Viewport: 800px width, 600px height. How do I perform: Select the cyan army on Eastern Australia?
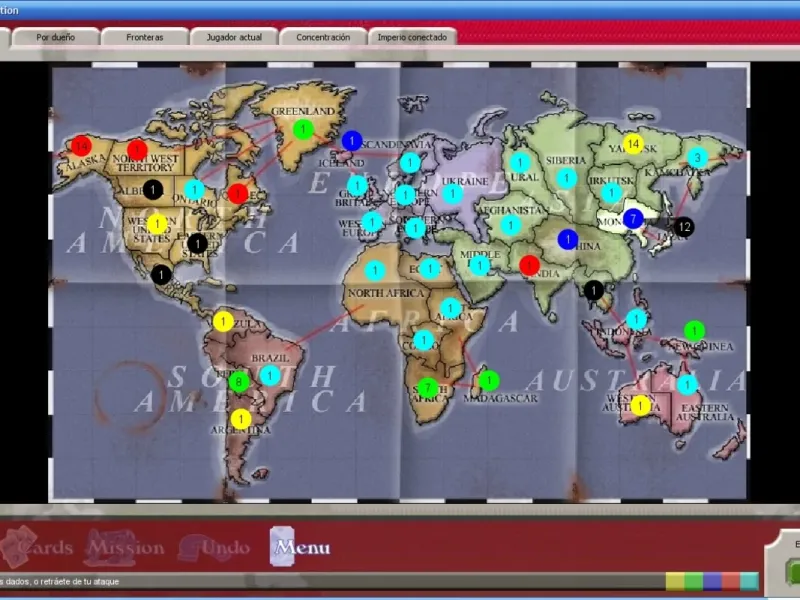688,385
